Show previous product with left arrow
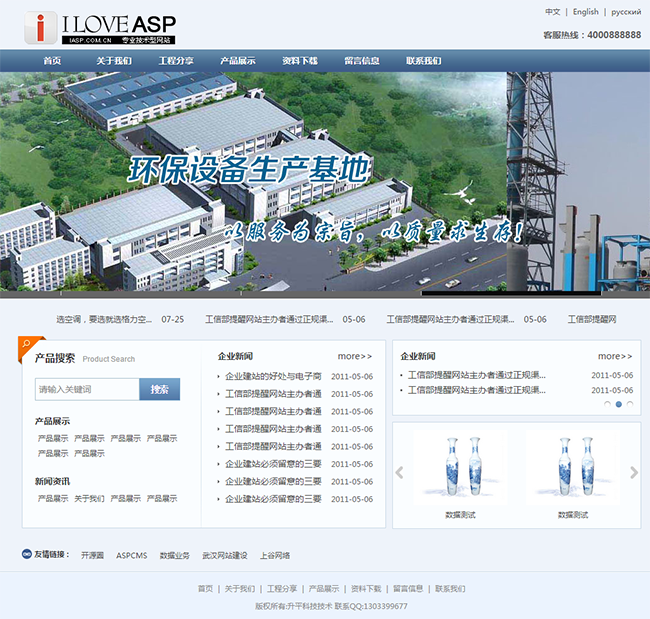Image resolution: width=650 pixels, height=619 pixels. click(x=399, y=473)
